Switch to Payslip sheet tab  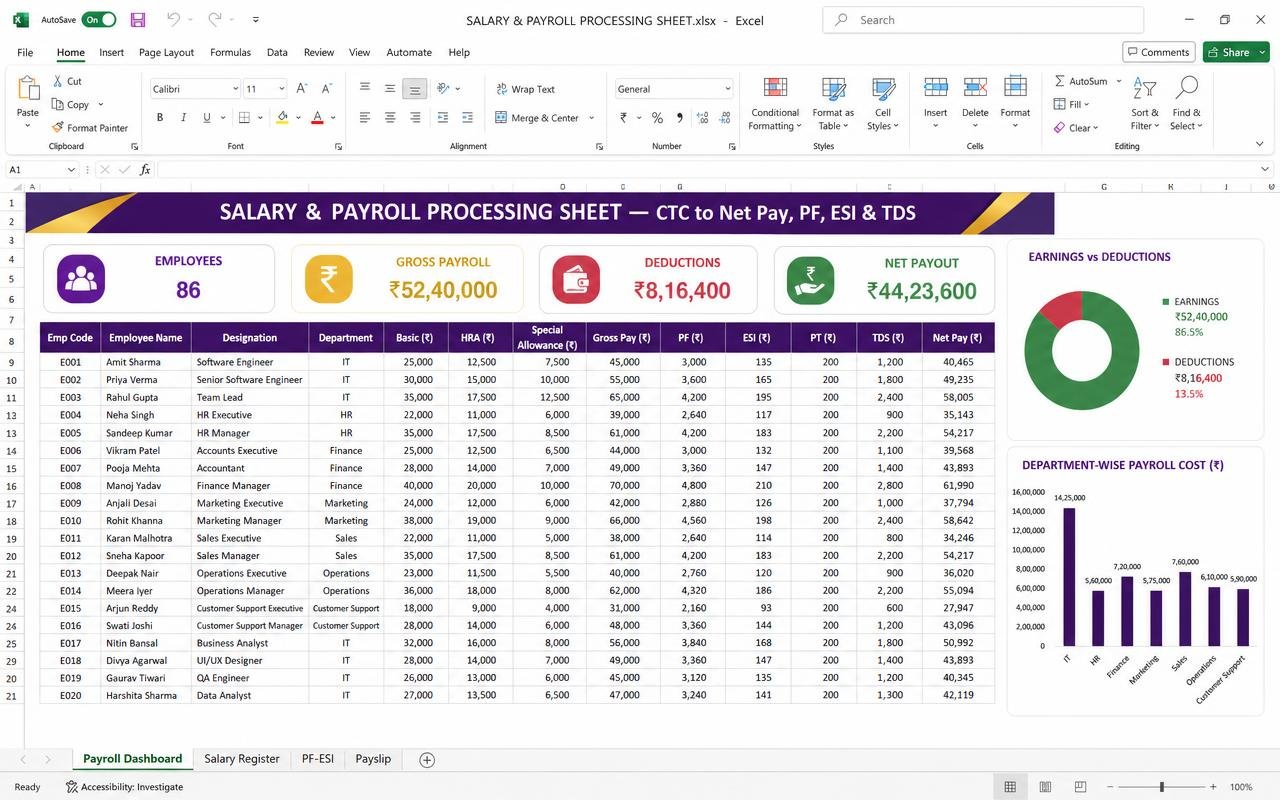pyautogui.click(x=373, y=759)
